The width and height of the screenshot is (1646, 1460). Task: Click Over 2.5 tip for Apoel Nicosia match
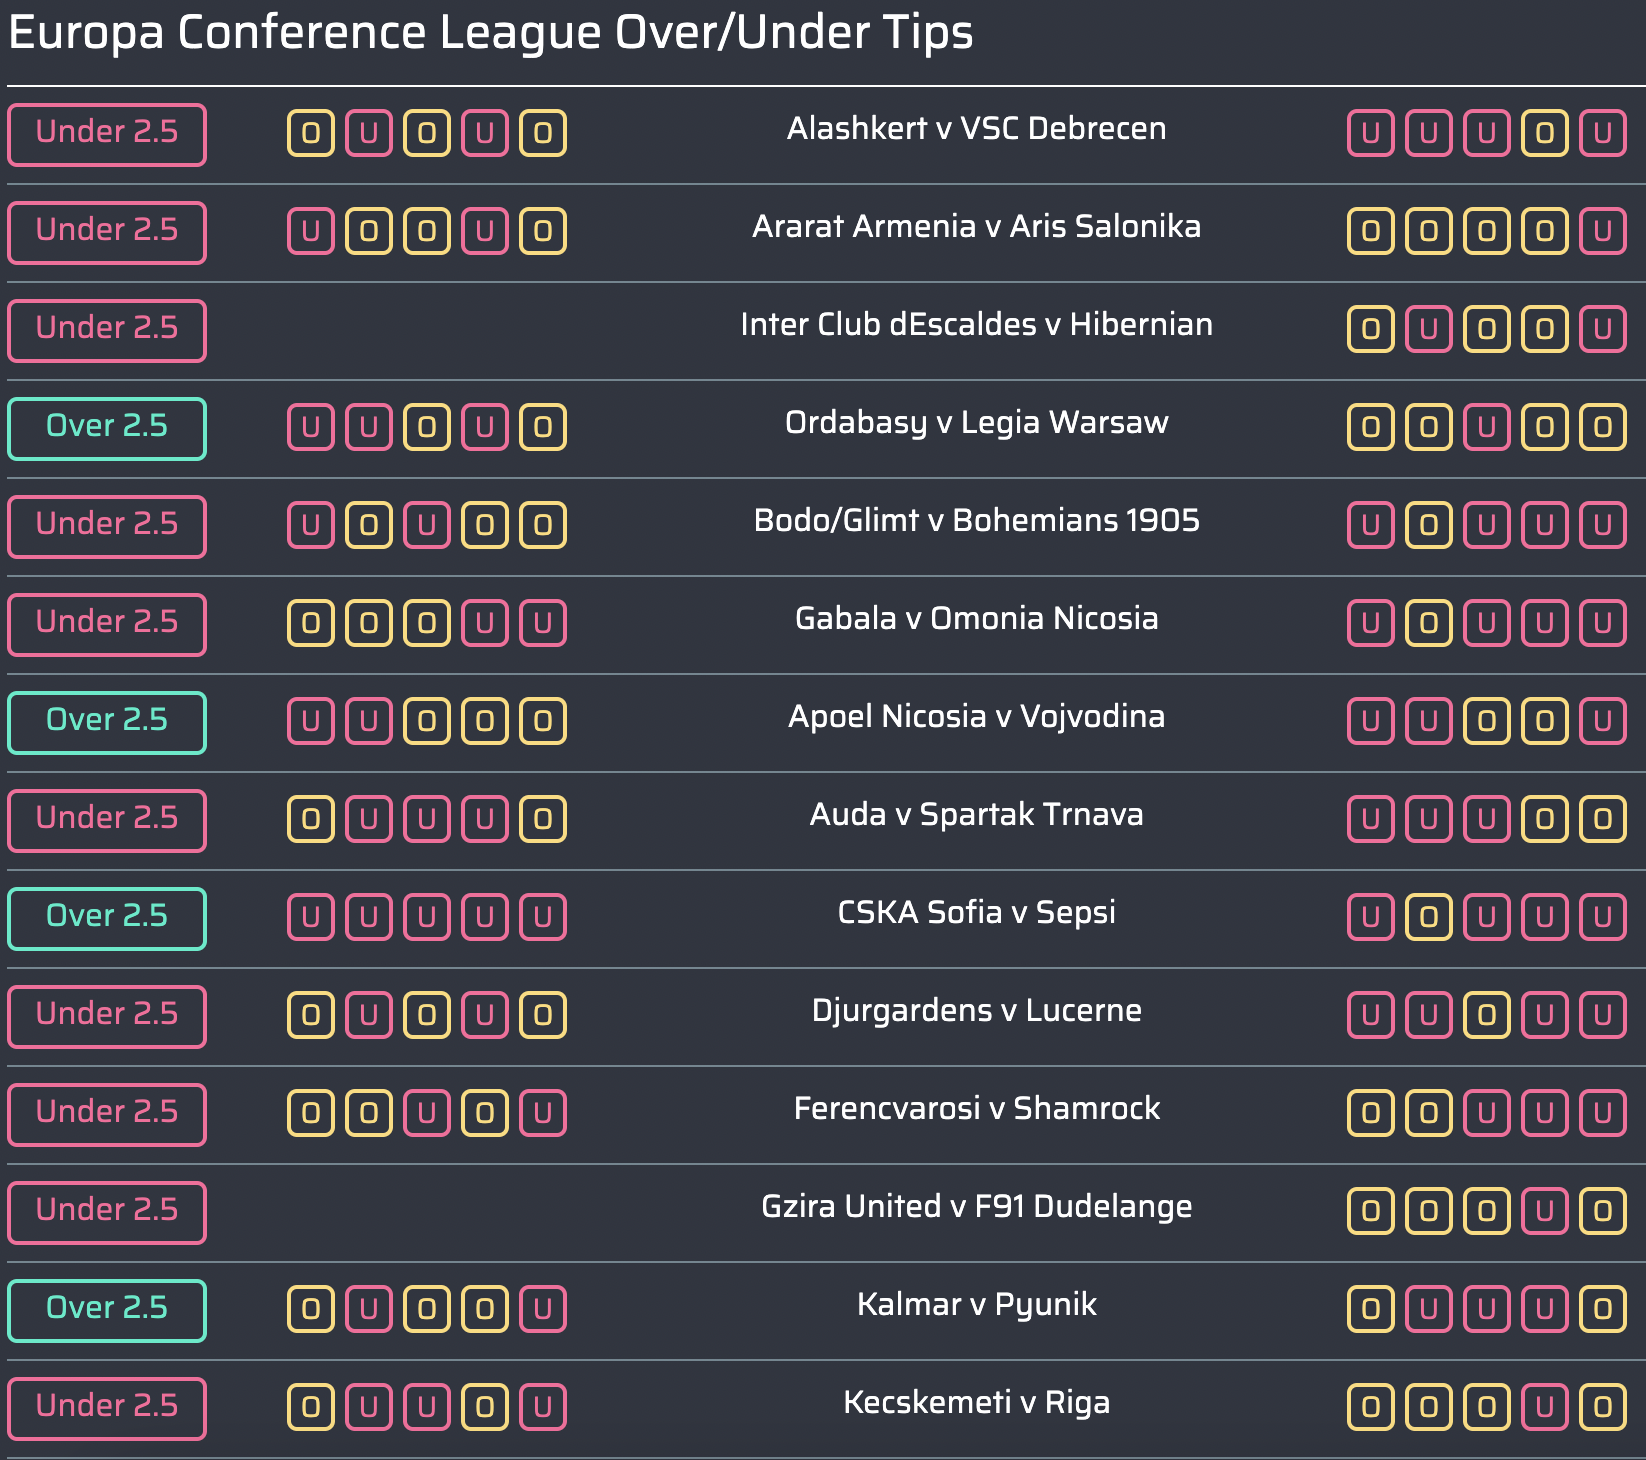point(107,723)
